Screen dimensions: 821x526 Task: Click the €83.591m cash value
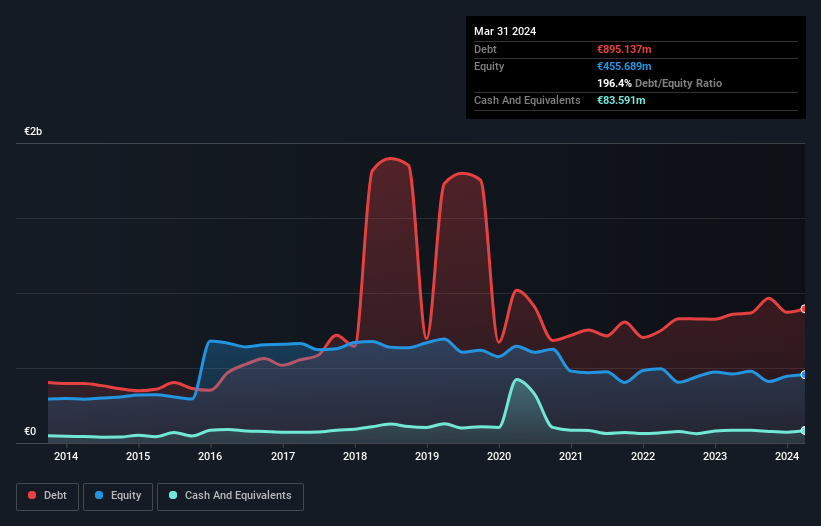(621, 100)
